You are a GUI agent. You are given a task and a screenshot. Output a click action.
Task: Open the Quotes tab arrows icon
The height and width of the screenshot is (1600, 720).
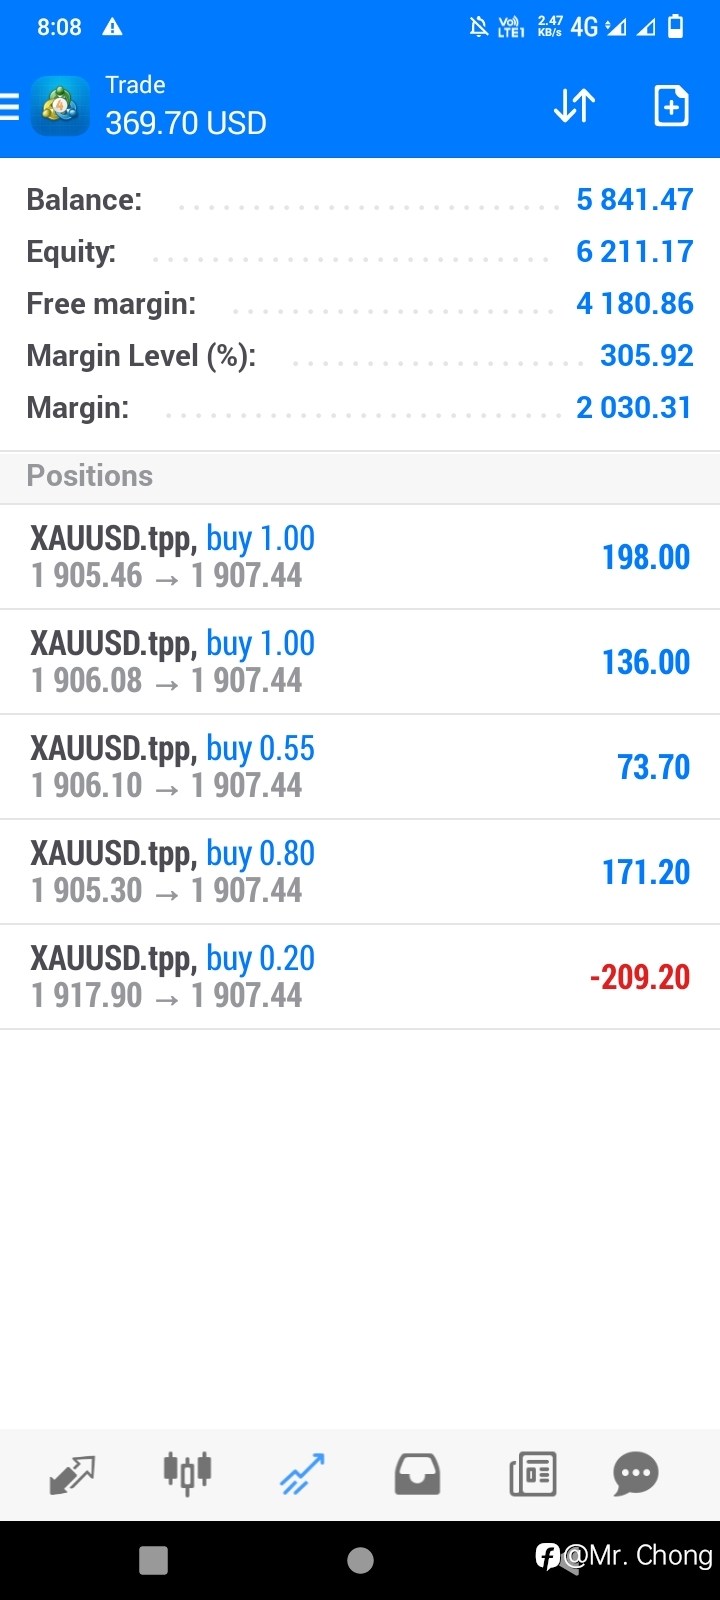click(x=72, y=1474)
